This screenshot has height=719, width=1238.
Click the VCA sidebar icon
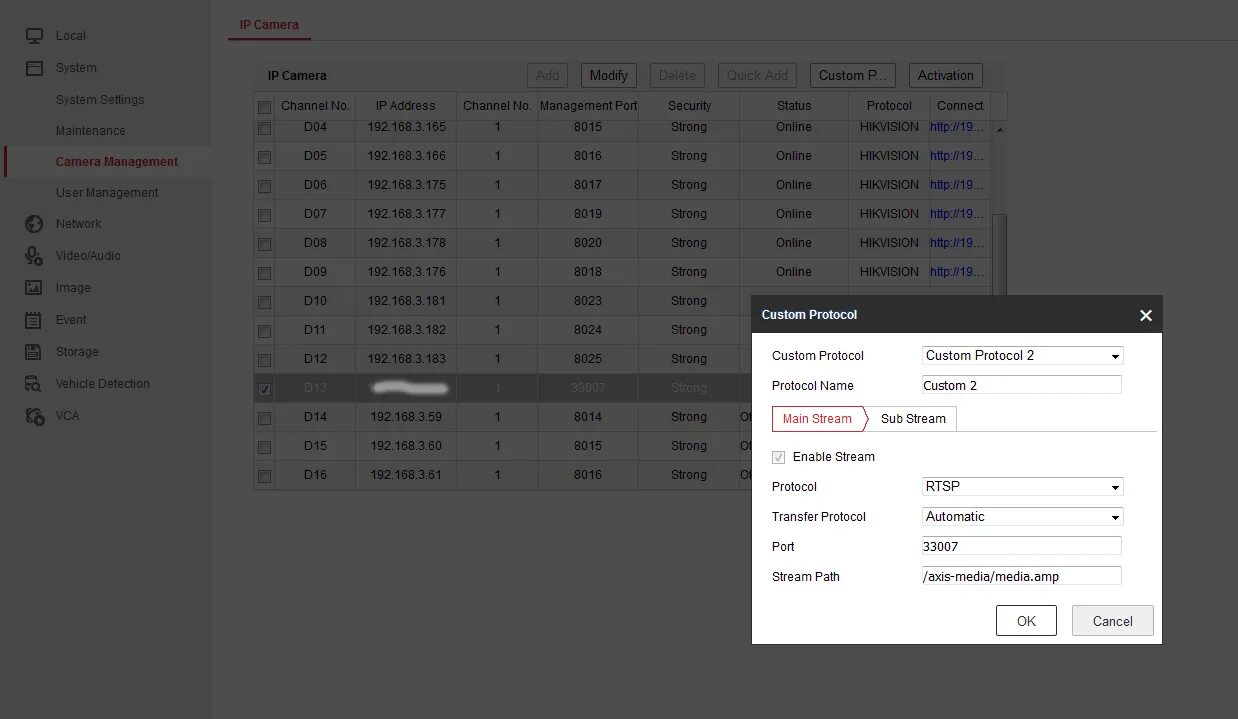[x=35, y=416]
